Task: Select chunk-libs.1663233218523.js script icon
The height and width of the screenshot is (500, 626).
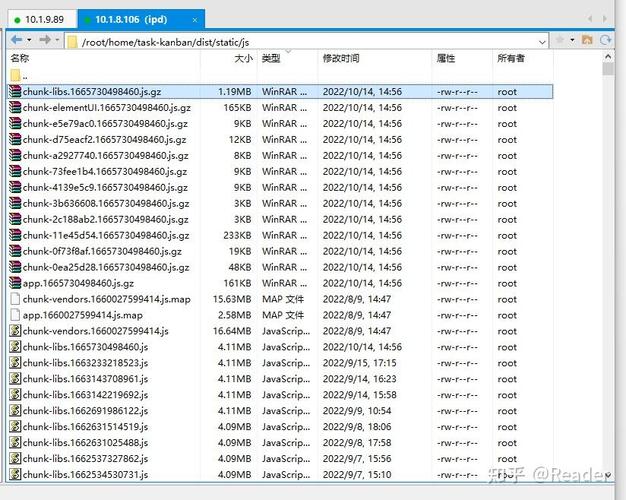Action: (15, 363)
